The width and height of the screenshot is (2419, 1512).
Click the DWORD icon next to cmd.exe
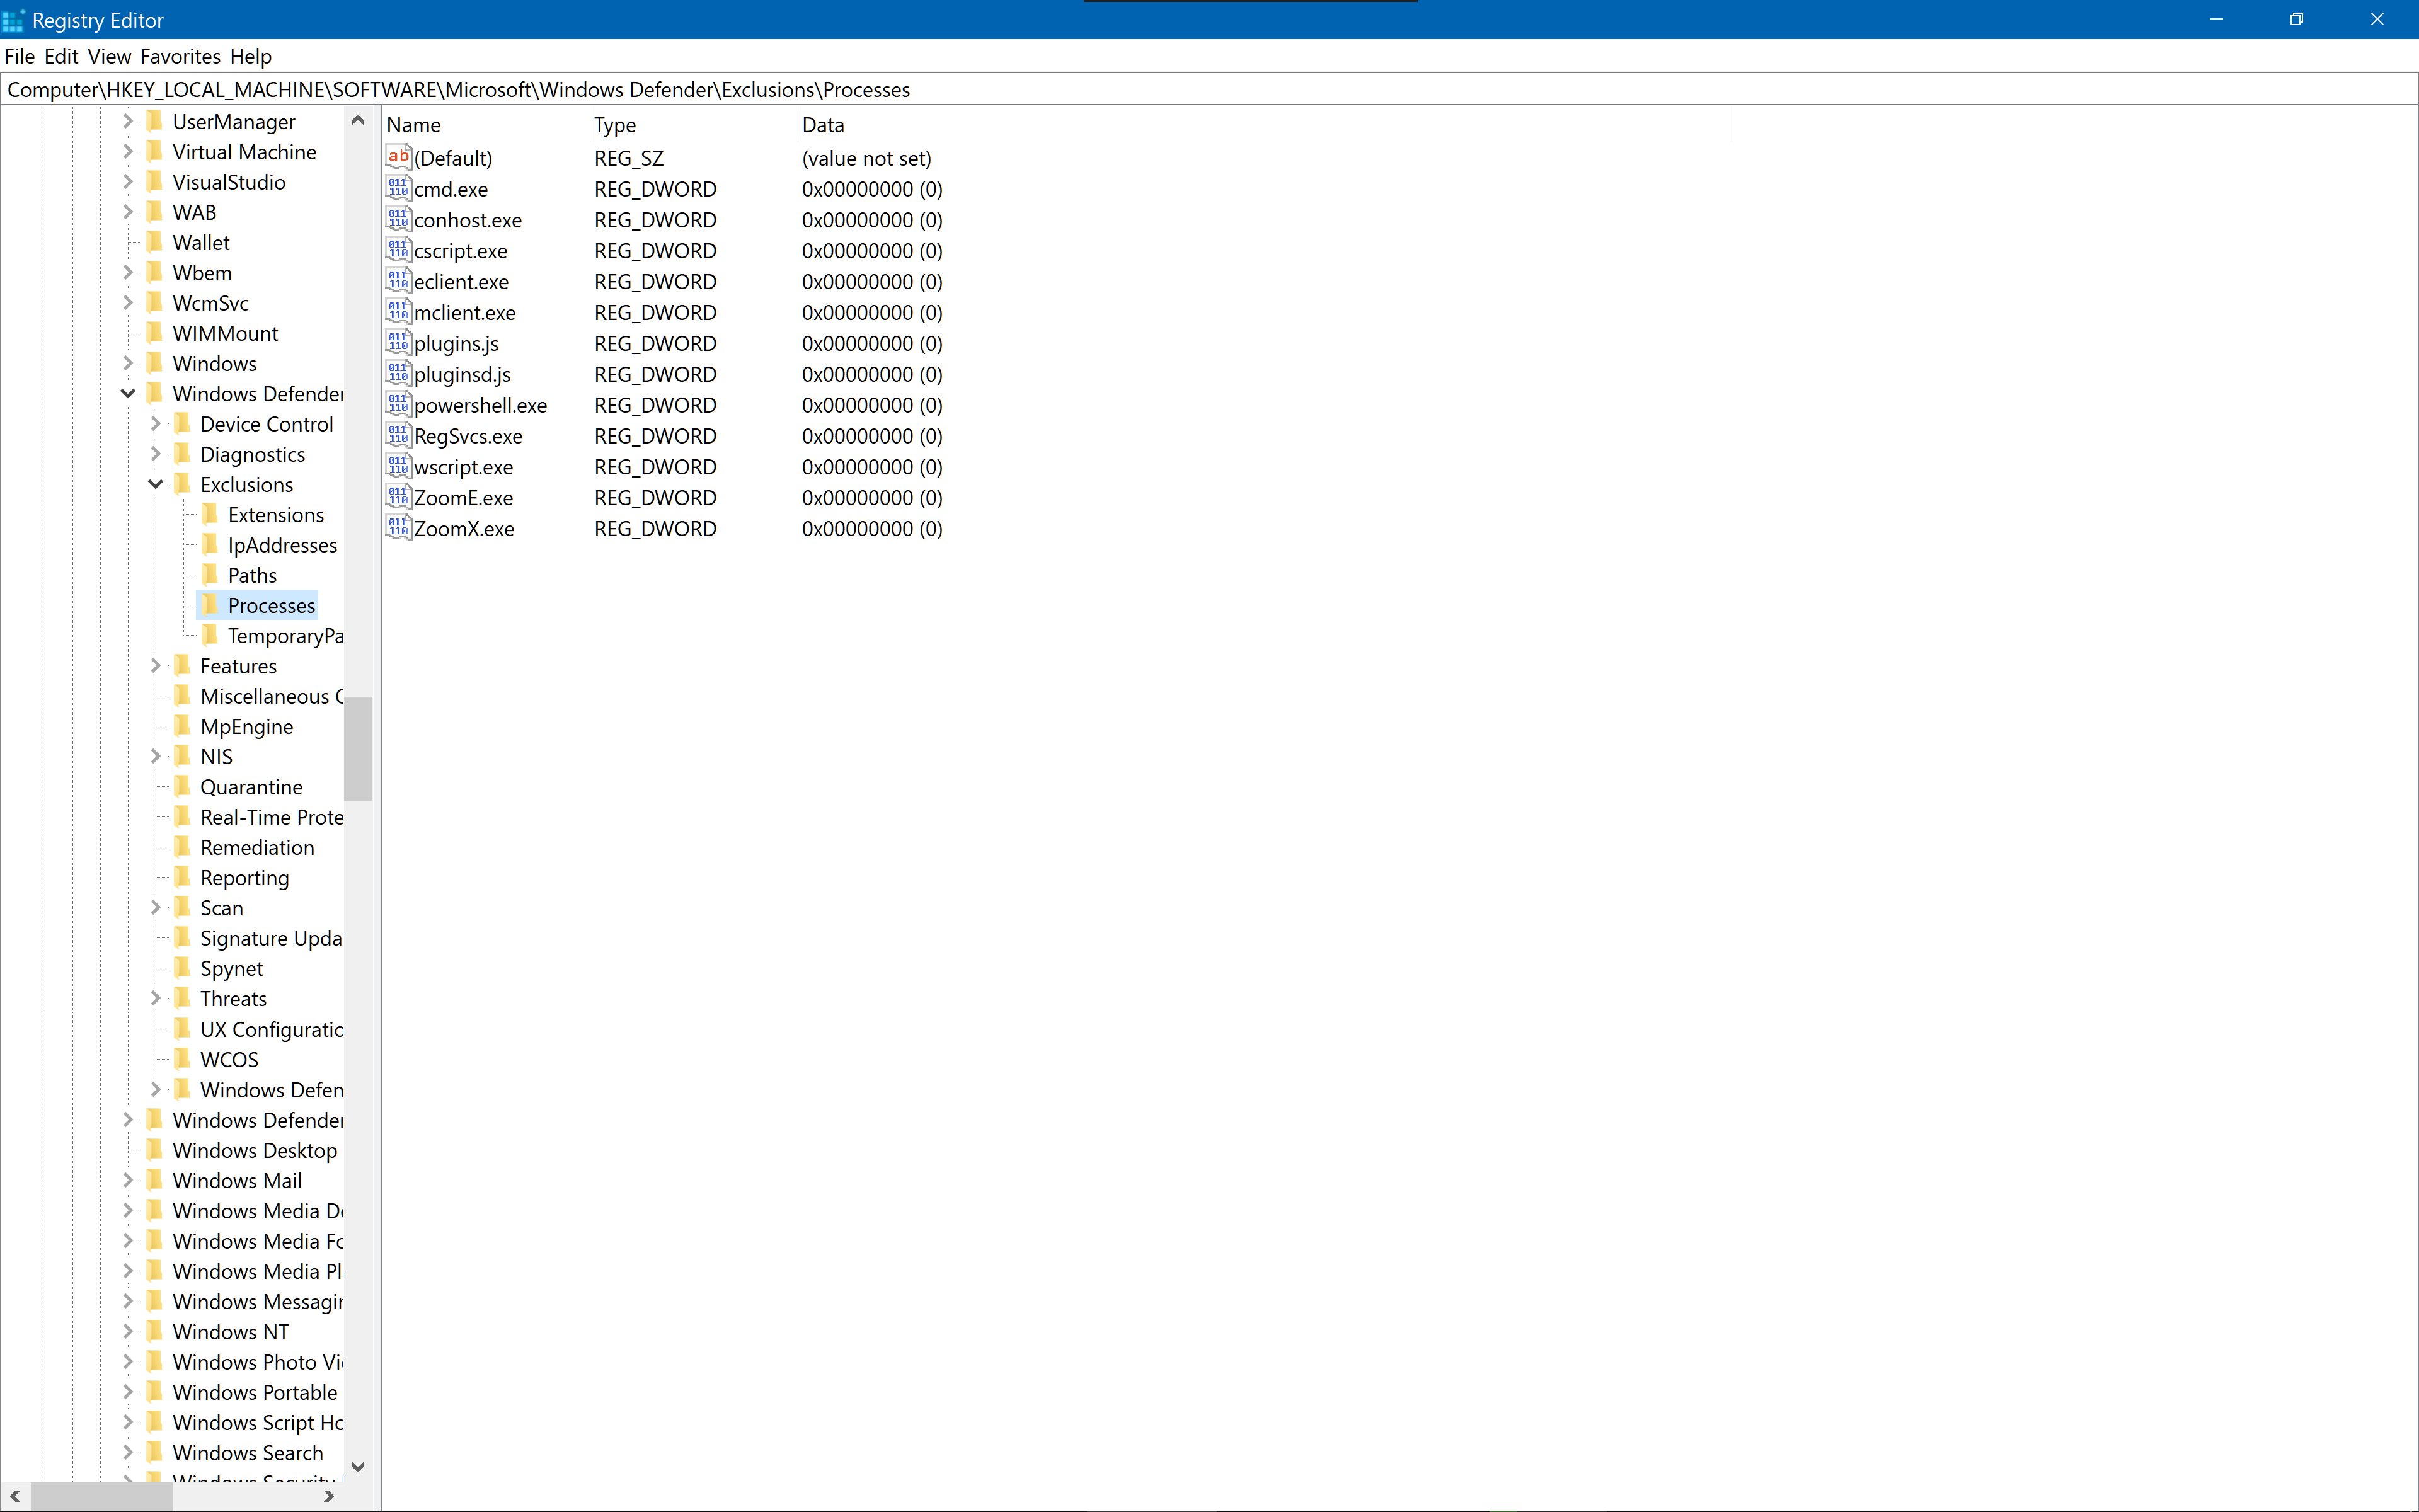pos(398,188)
